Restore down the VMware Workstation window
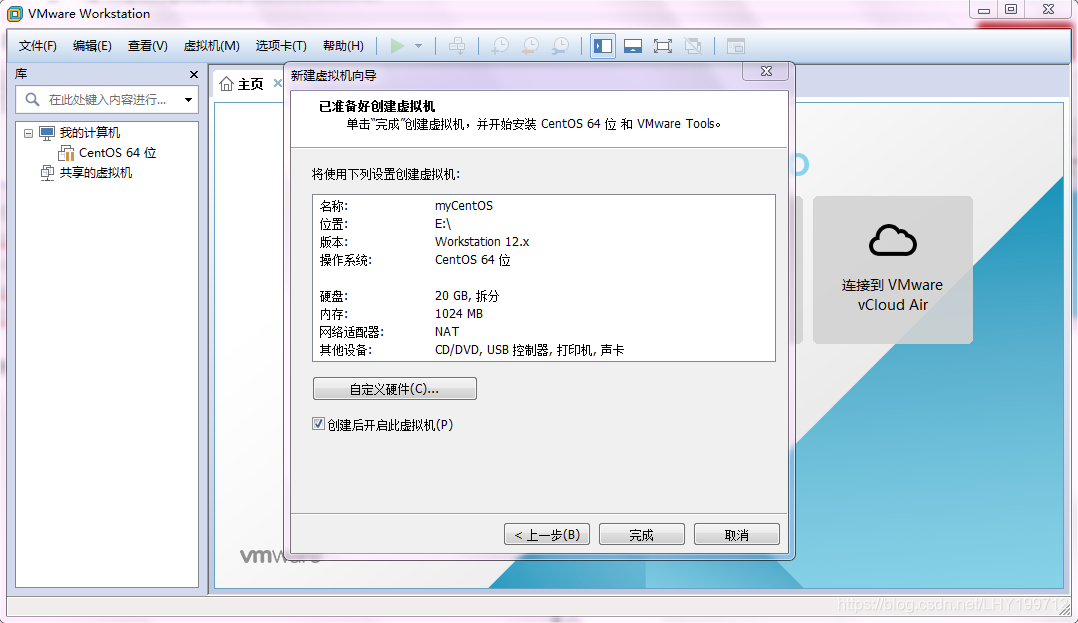This screenshot has width=1078, height=623. [1011, 10]
